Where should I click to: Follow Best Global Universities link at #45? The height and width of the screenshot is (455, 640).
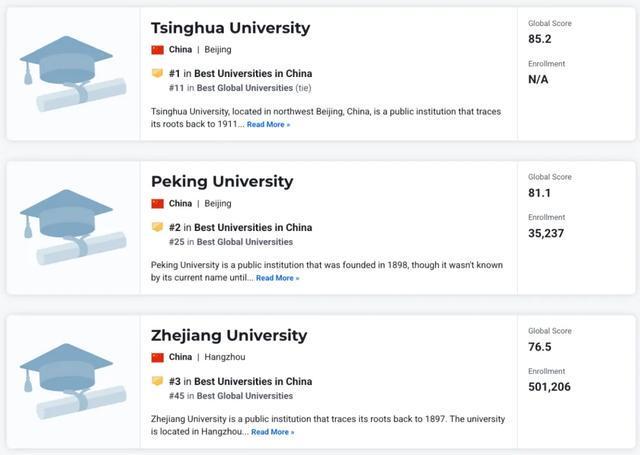click(x=245, y=396)
